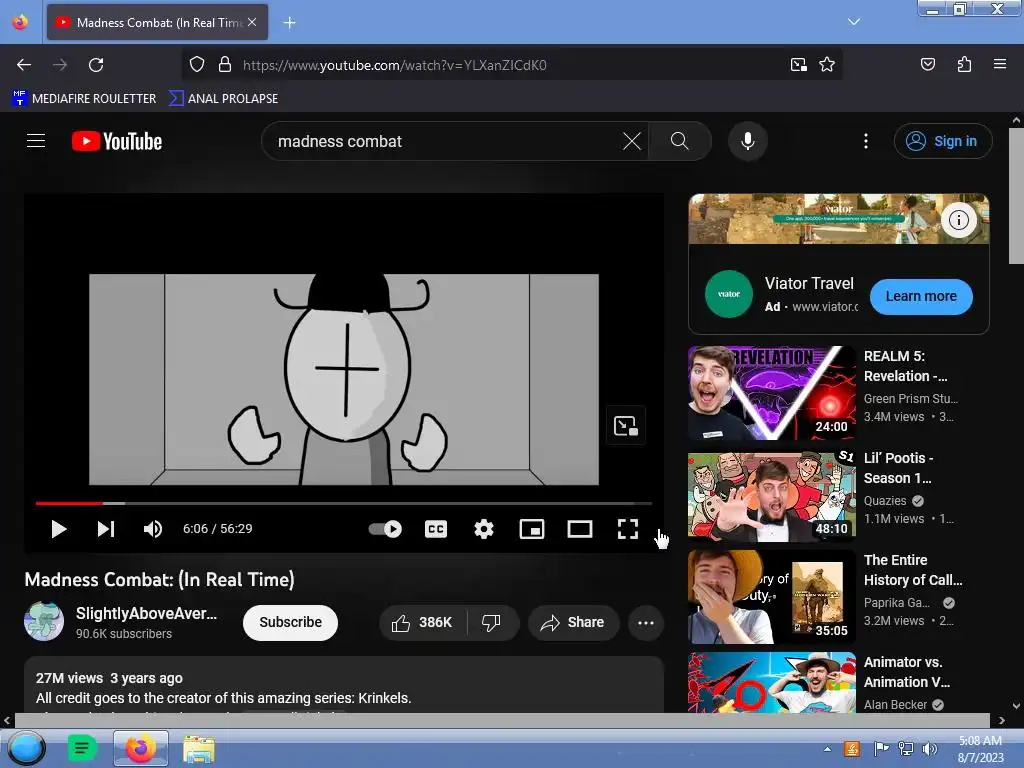The width and height of the screenshot is (1024, 768).
Task: Mute the video volume speaker icon
Action: point(153,529)
